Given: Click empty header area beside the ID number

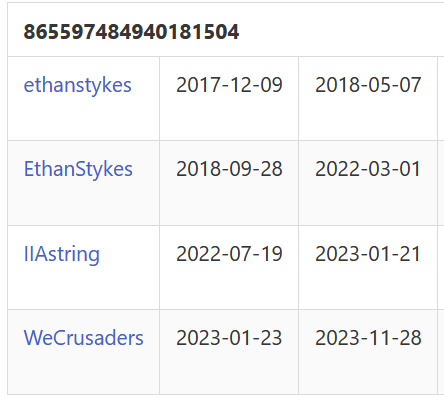Looking at the screenshot, I should pos(340,32).
